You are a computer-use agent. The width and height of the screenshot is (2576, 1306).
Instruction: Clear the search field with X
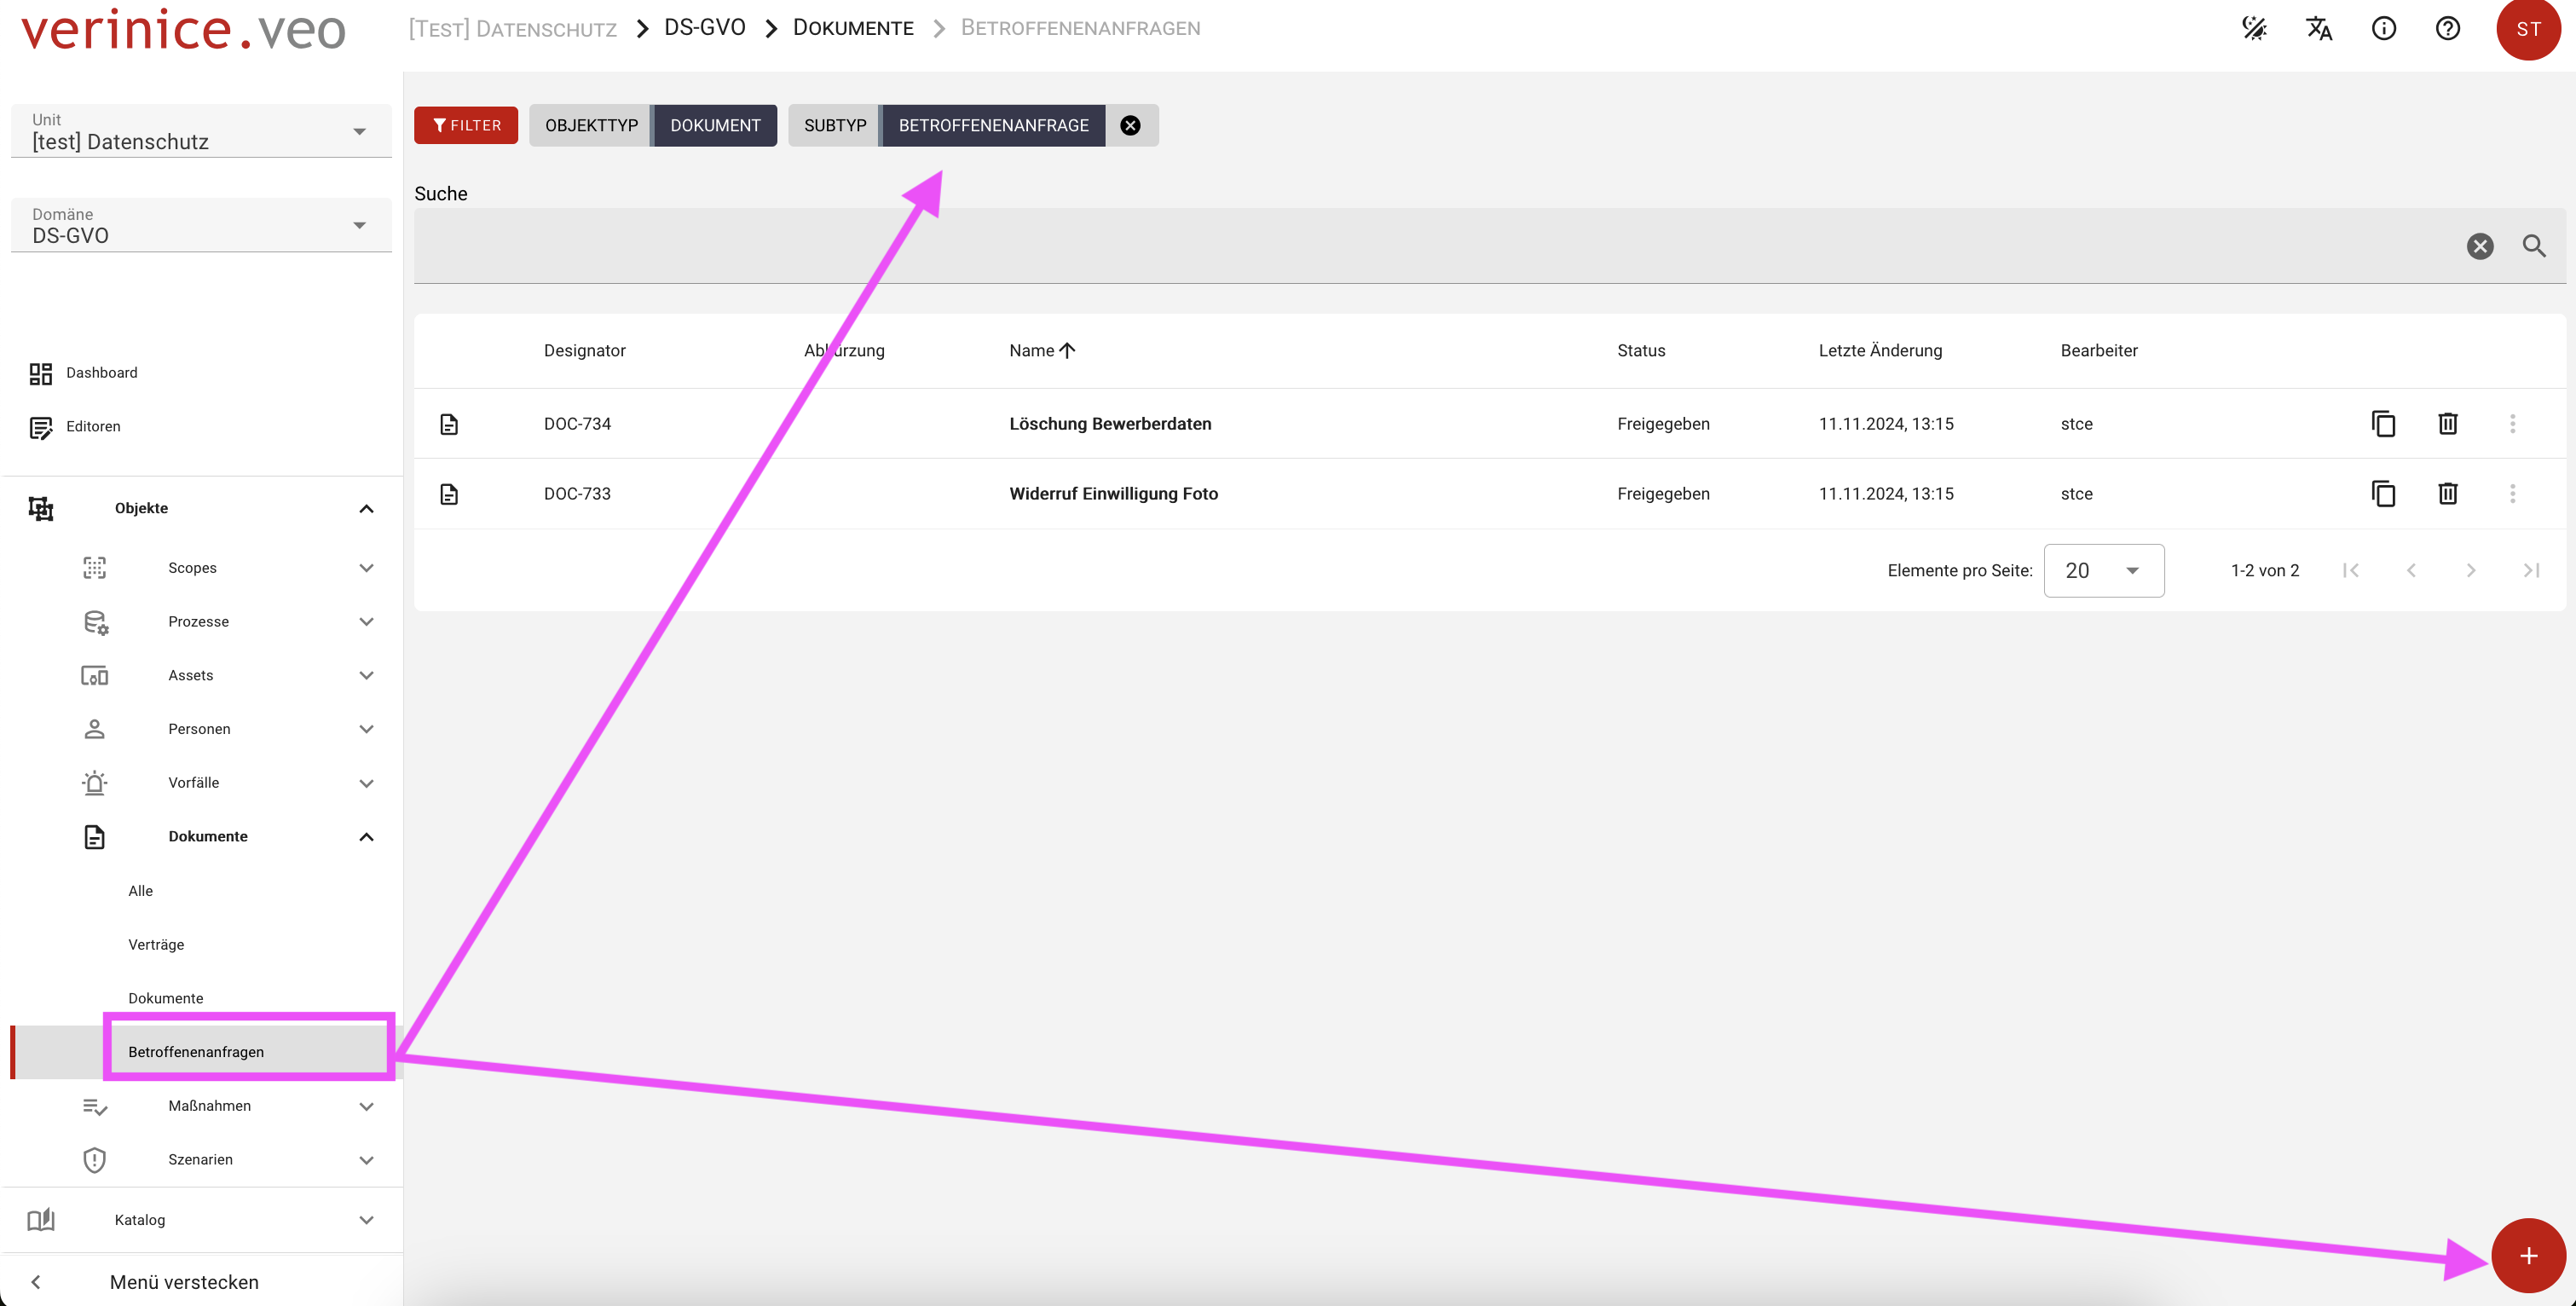[2479, 246]
